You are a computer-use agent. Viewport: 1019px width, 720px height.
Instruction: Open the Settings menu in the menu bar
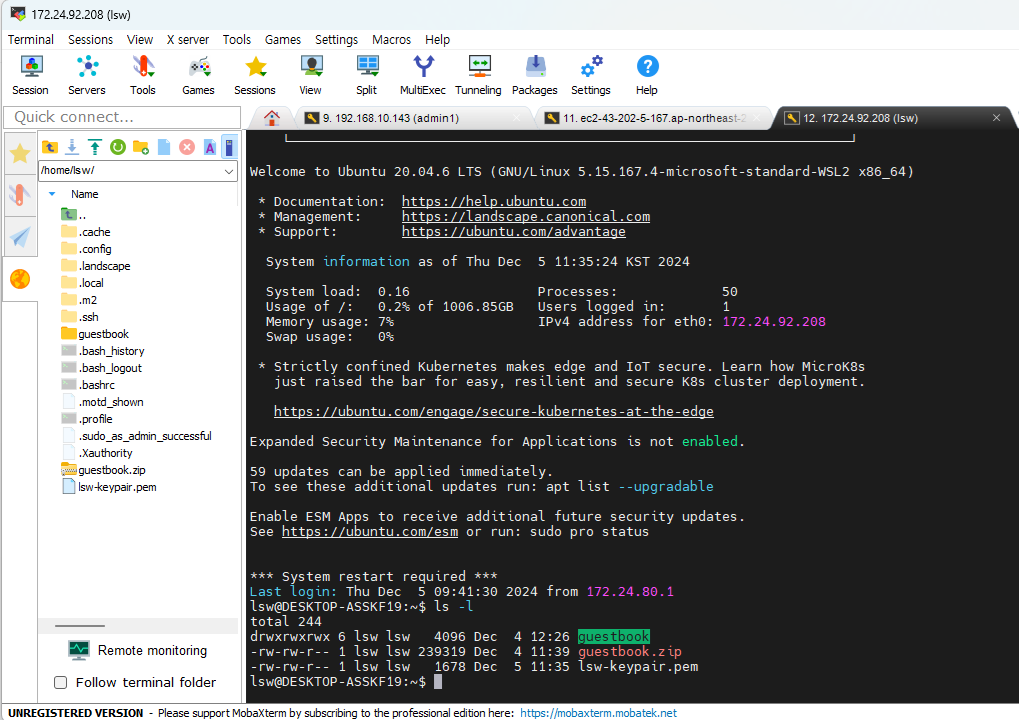pos(336,40)
